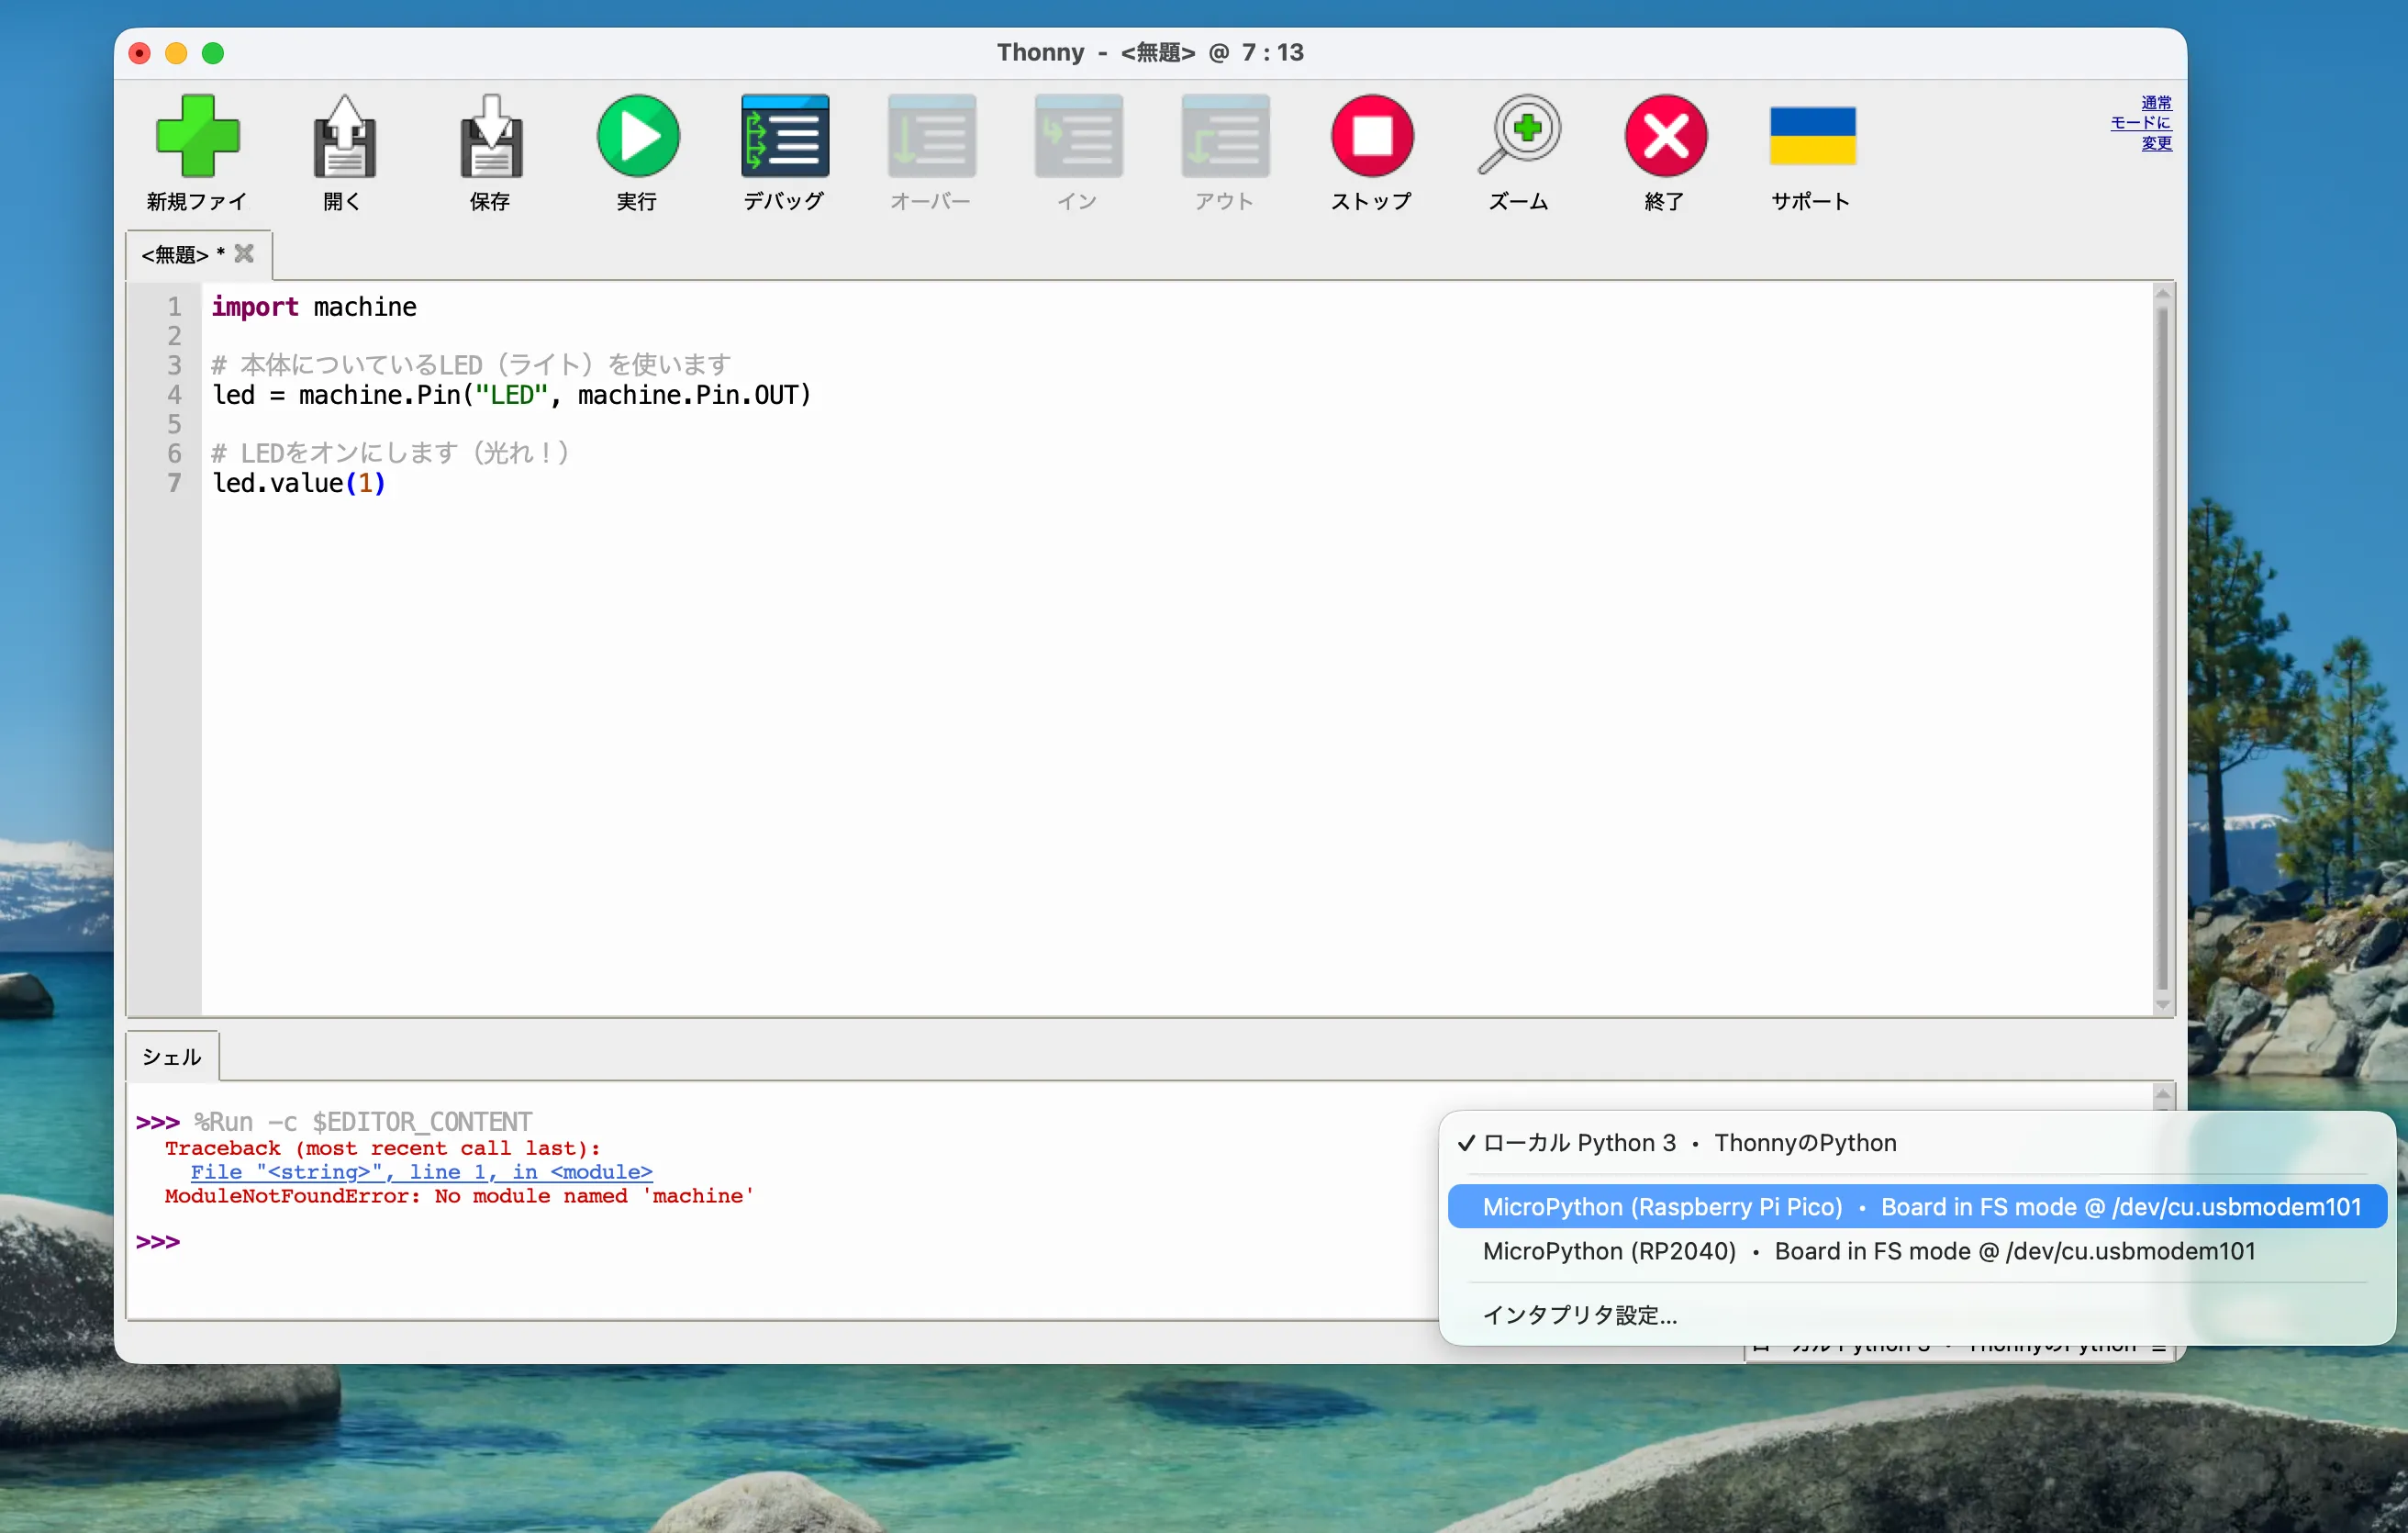Run the script with green play button

[637, 137]
